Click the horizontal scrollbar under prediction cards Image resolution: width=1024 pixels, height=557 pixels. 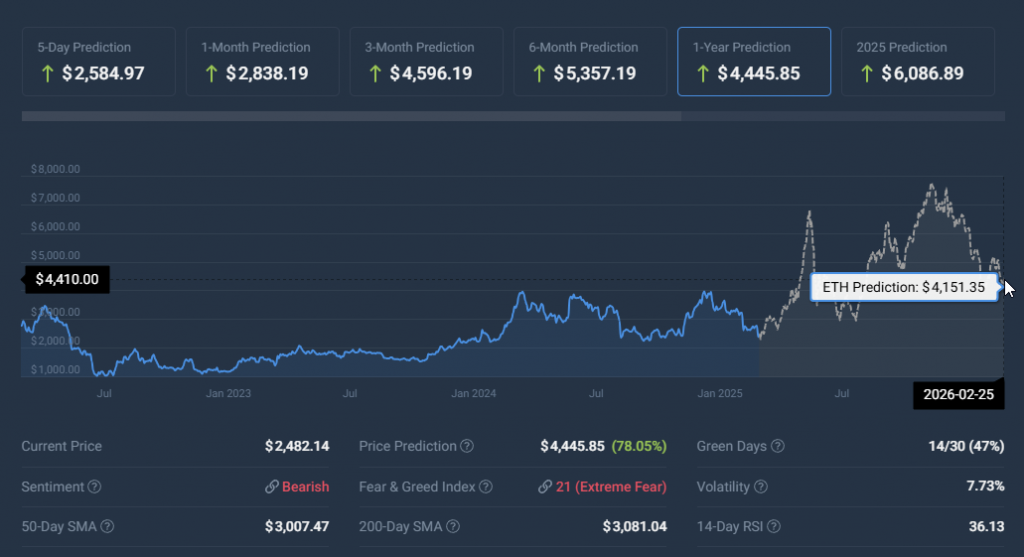click(351, 116)
